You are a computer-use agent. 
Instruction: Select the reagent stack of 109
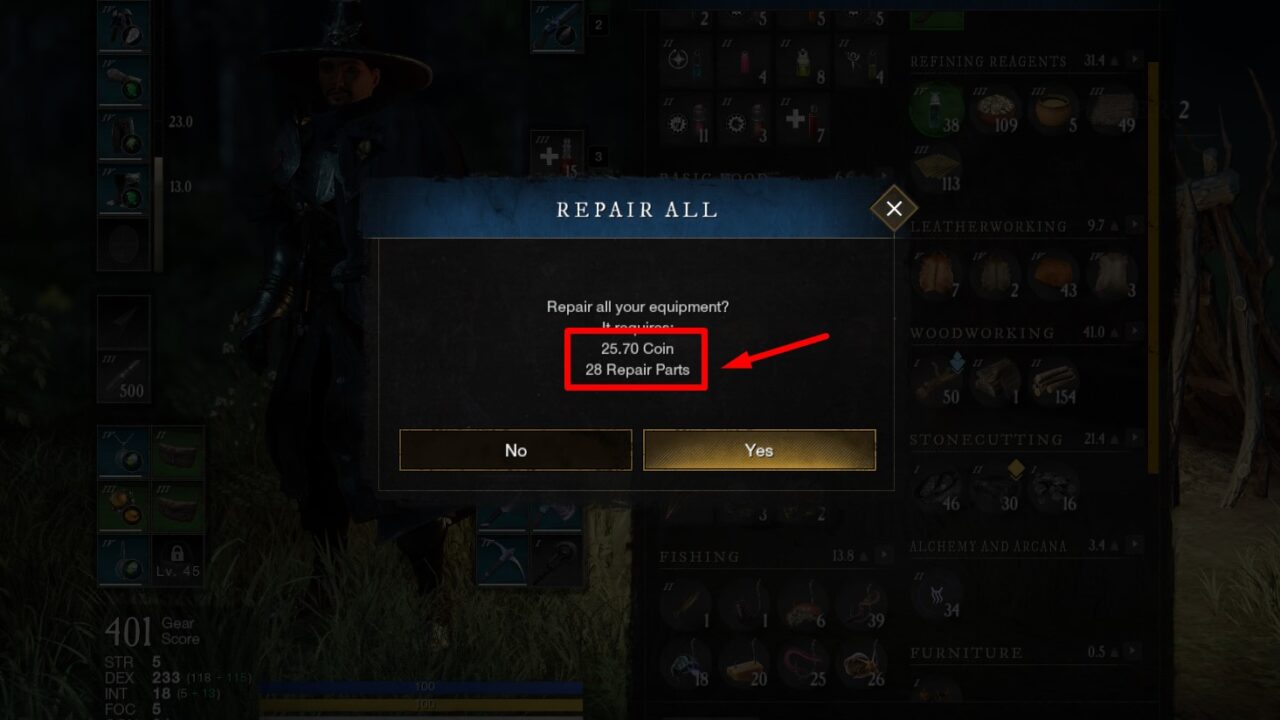pyautogui.click(x=994, y=109)
